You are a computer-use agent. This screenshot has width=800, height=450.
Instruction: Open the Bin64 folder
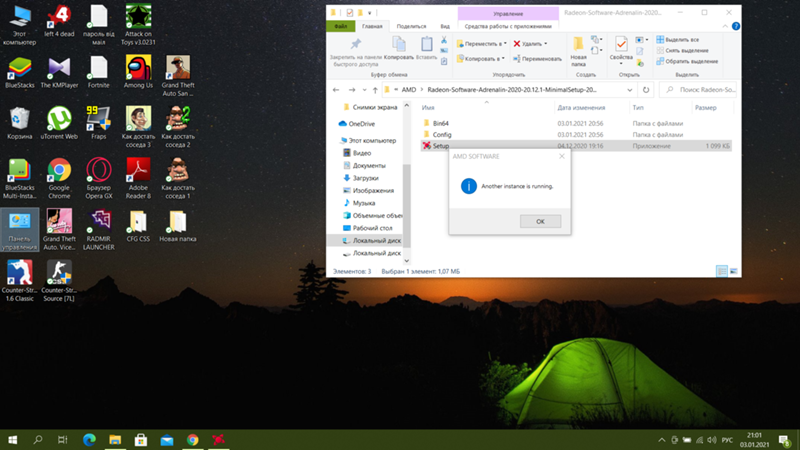pos(442,122)
